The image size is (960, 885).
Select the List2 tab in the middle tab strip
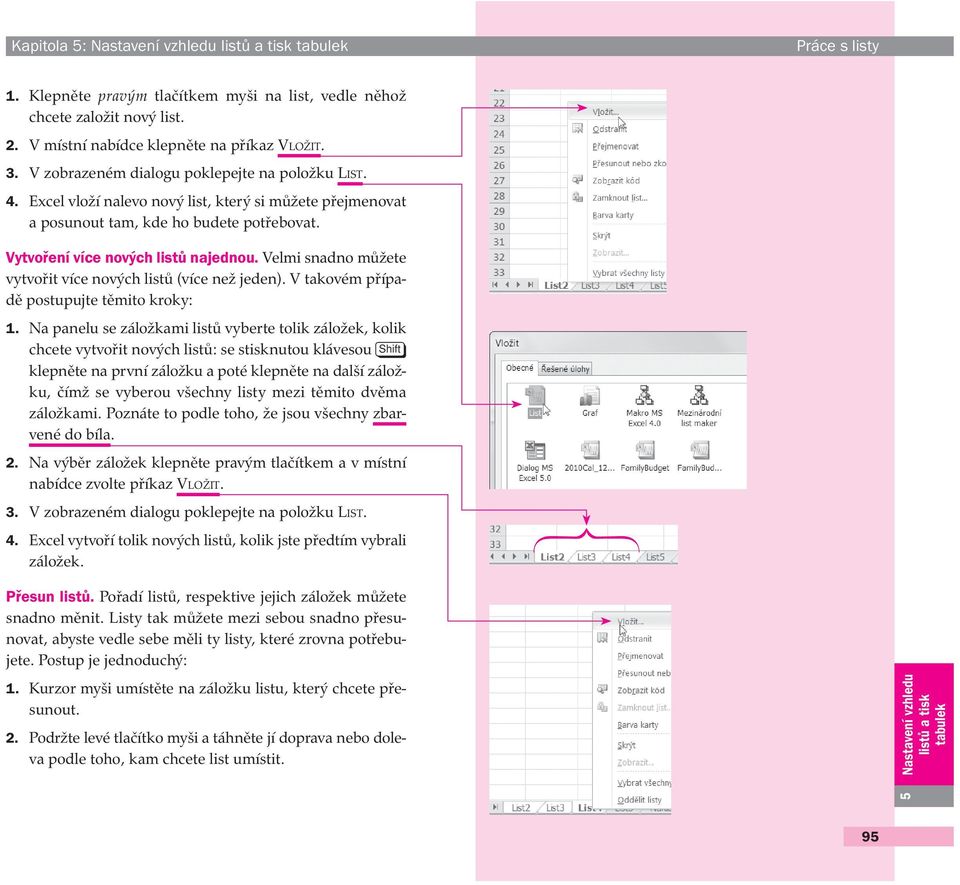552,557
